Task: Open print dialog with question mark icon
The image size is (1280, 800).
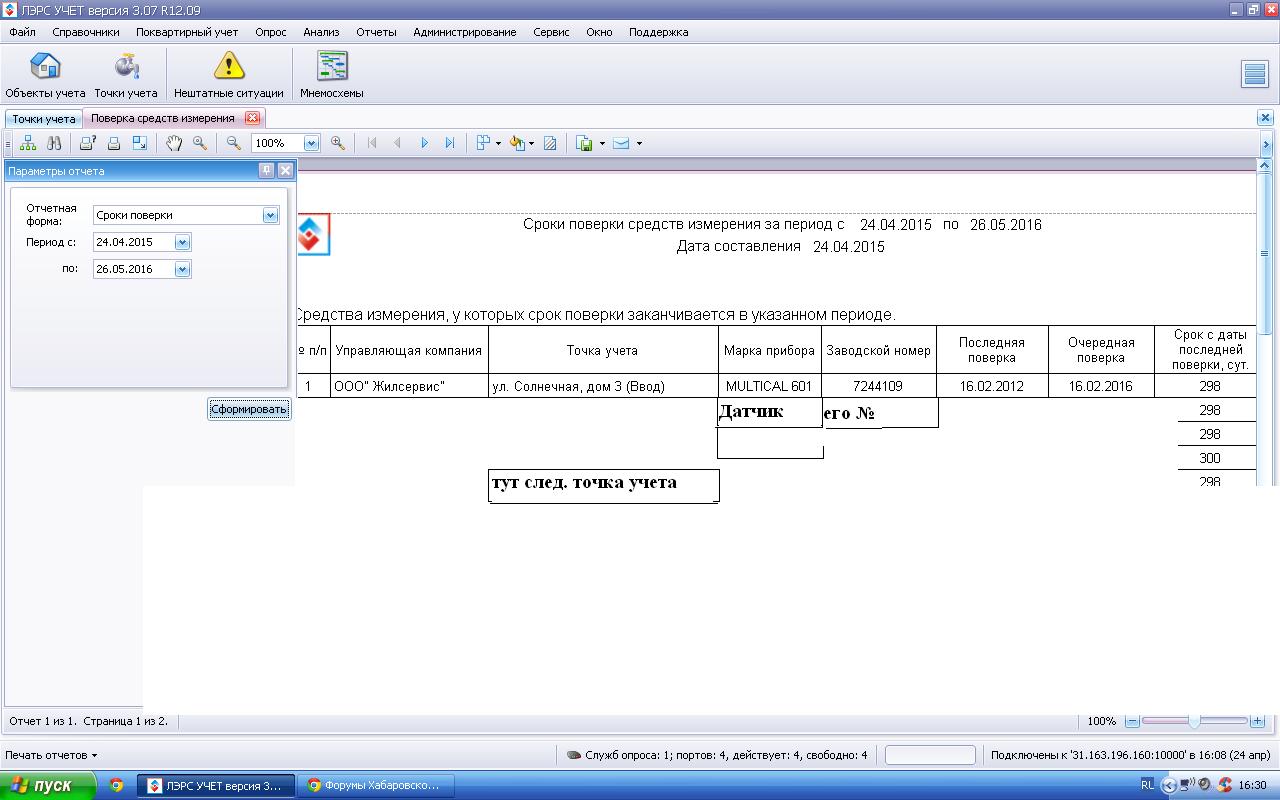Action: [x=88, y=143]
